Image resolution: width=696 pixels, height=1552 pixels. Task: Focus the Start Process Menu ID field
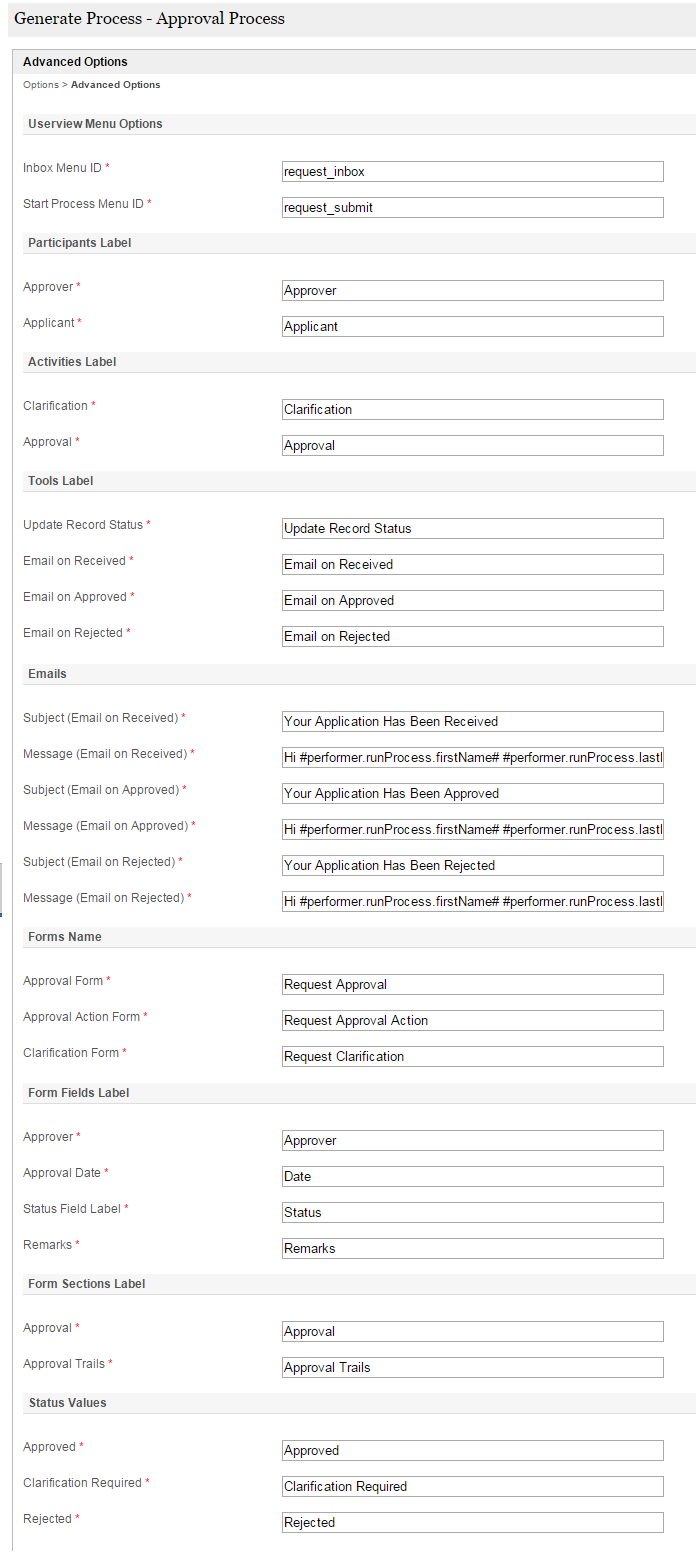tap(472, 208)
